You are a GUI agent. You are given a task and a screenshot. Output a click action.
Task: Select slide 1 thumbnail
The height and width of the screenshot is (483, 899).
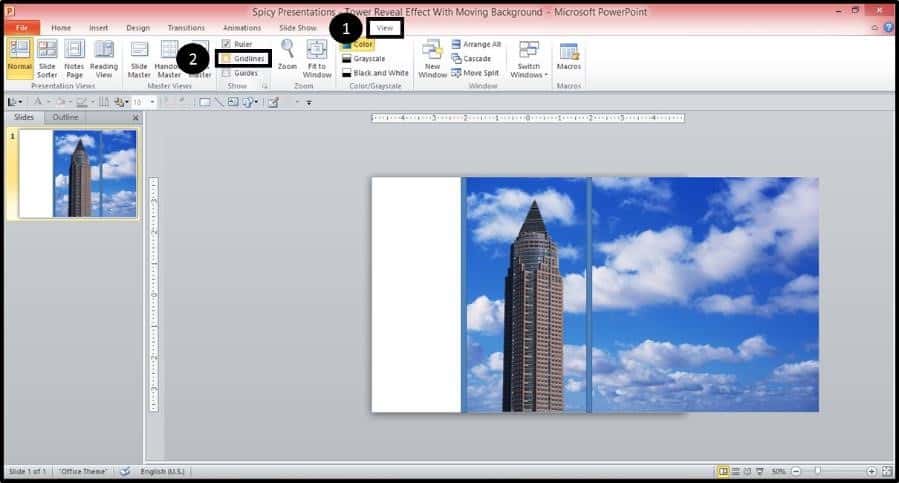(x=78, y=174)
